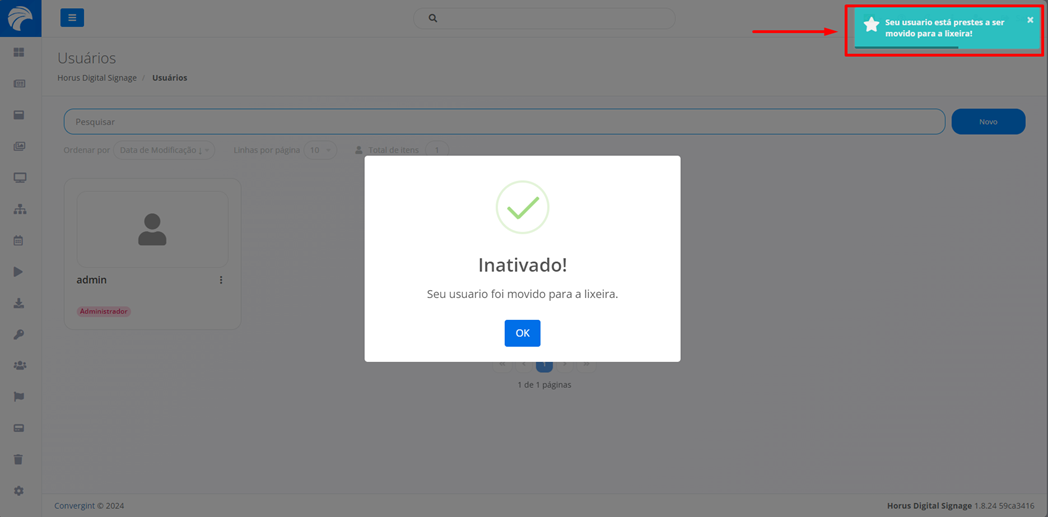The image size is (1048, 517).
Task: Open the flag icon in sidebar
Action: click(x=19, y=397)
